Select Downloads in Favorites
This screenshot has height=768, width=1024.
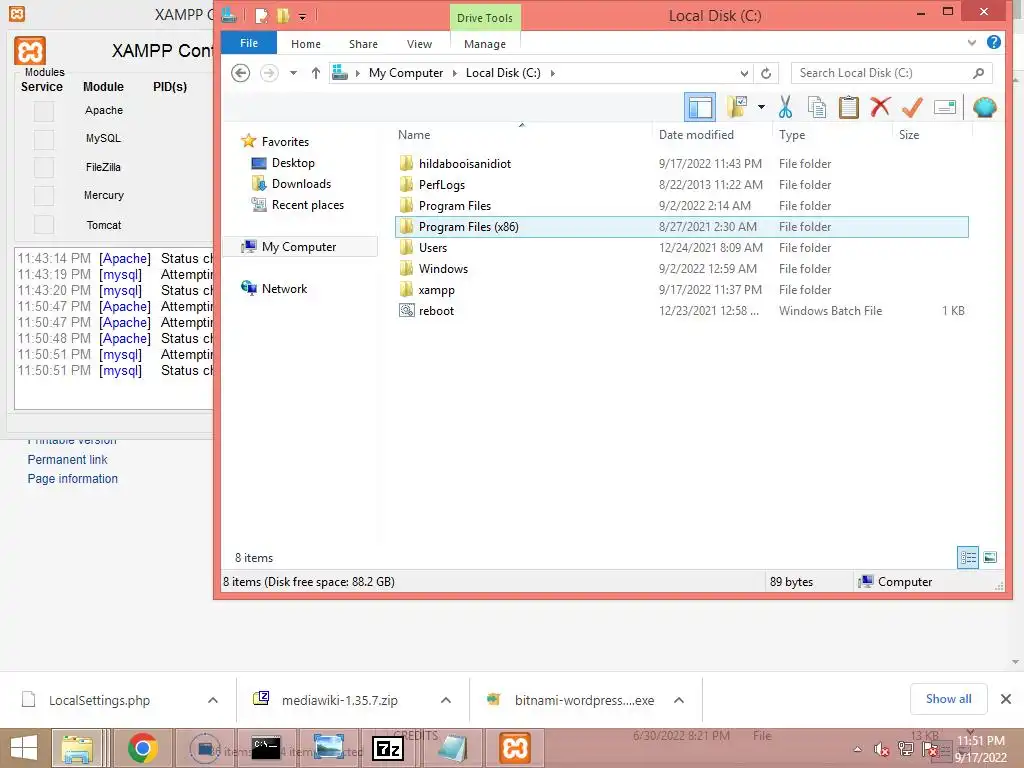301,184
